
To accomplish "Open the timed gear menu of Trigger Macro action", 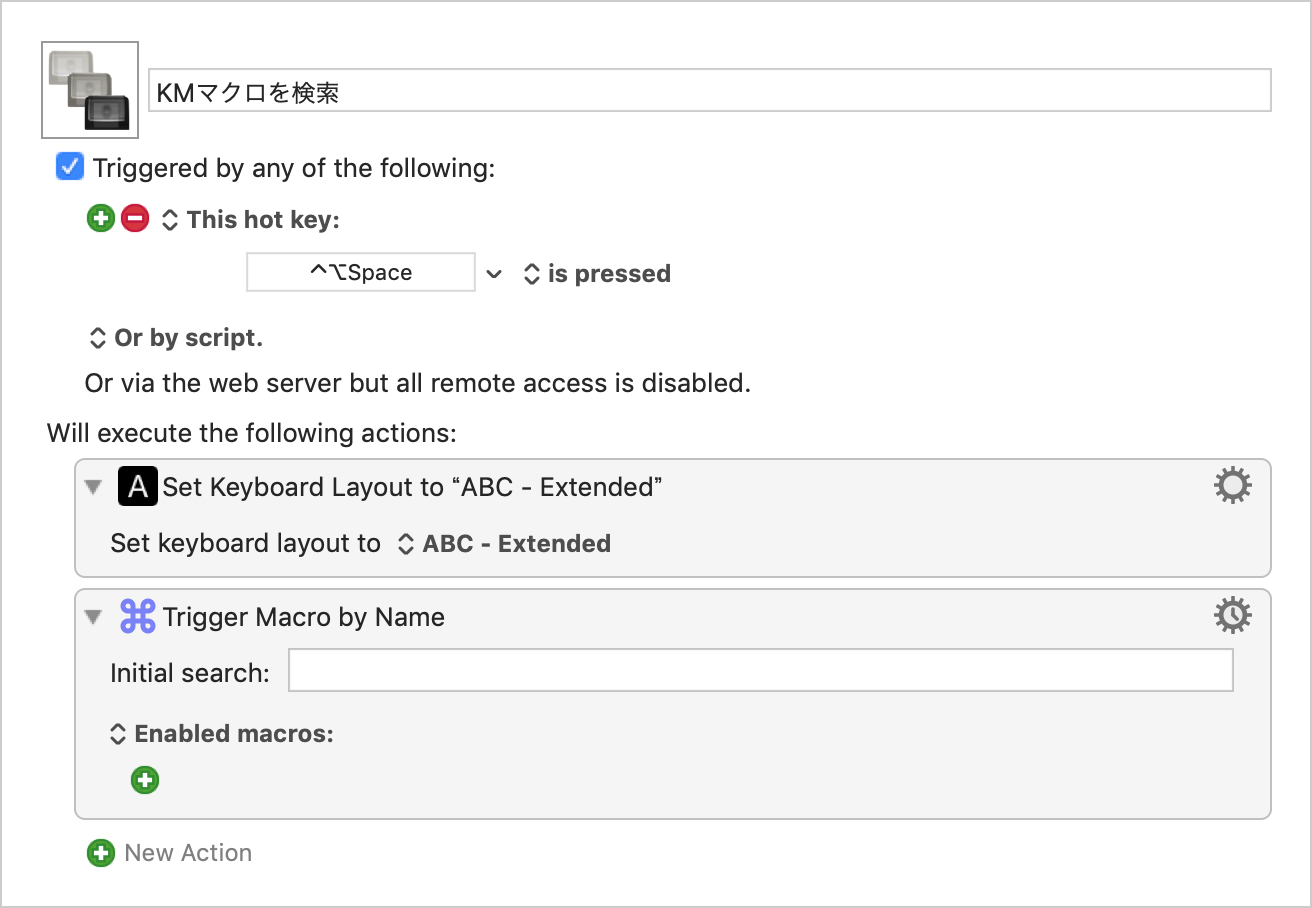I will pos(1232,616).
